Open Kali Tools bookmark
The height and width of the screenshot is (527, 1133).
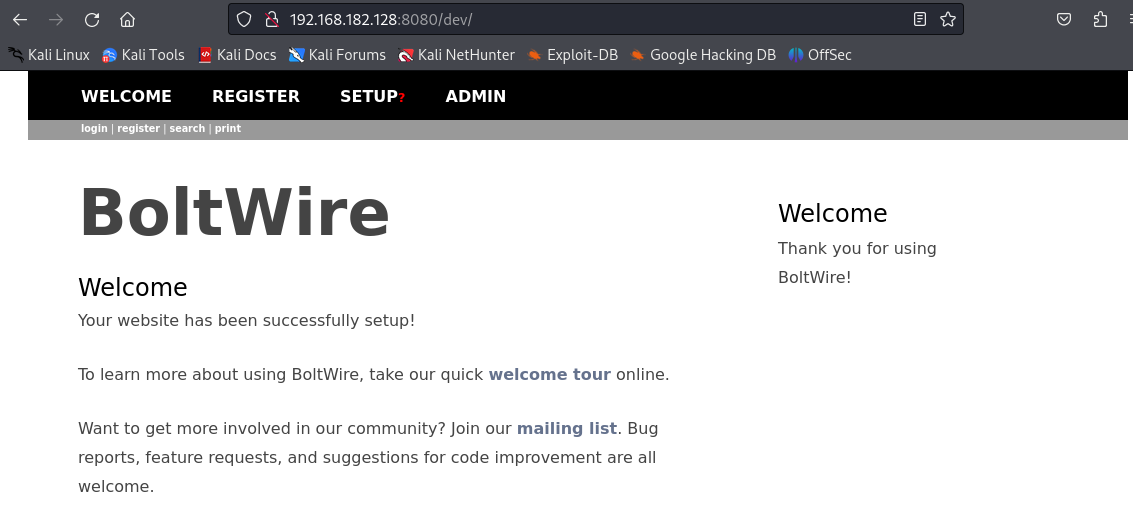pyautogui.click(x=143, y=55)
